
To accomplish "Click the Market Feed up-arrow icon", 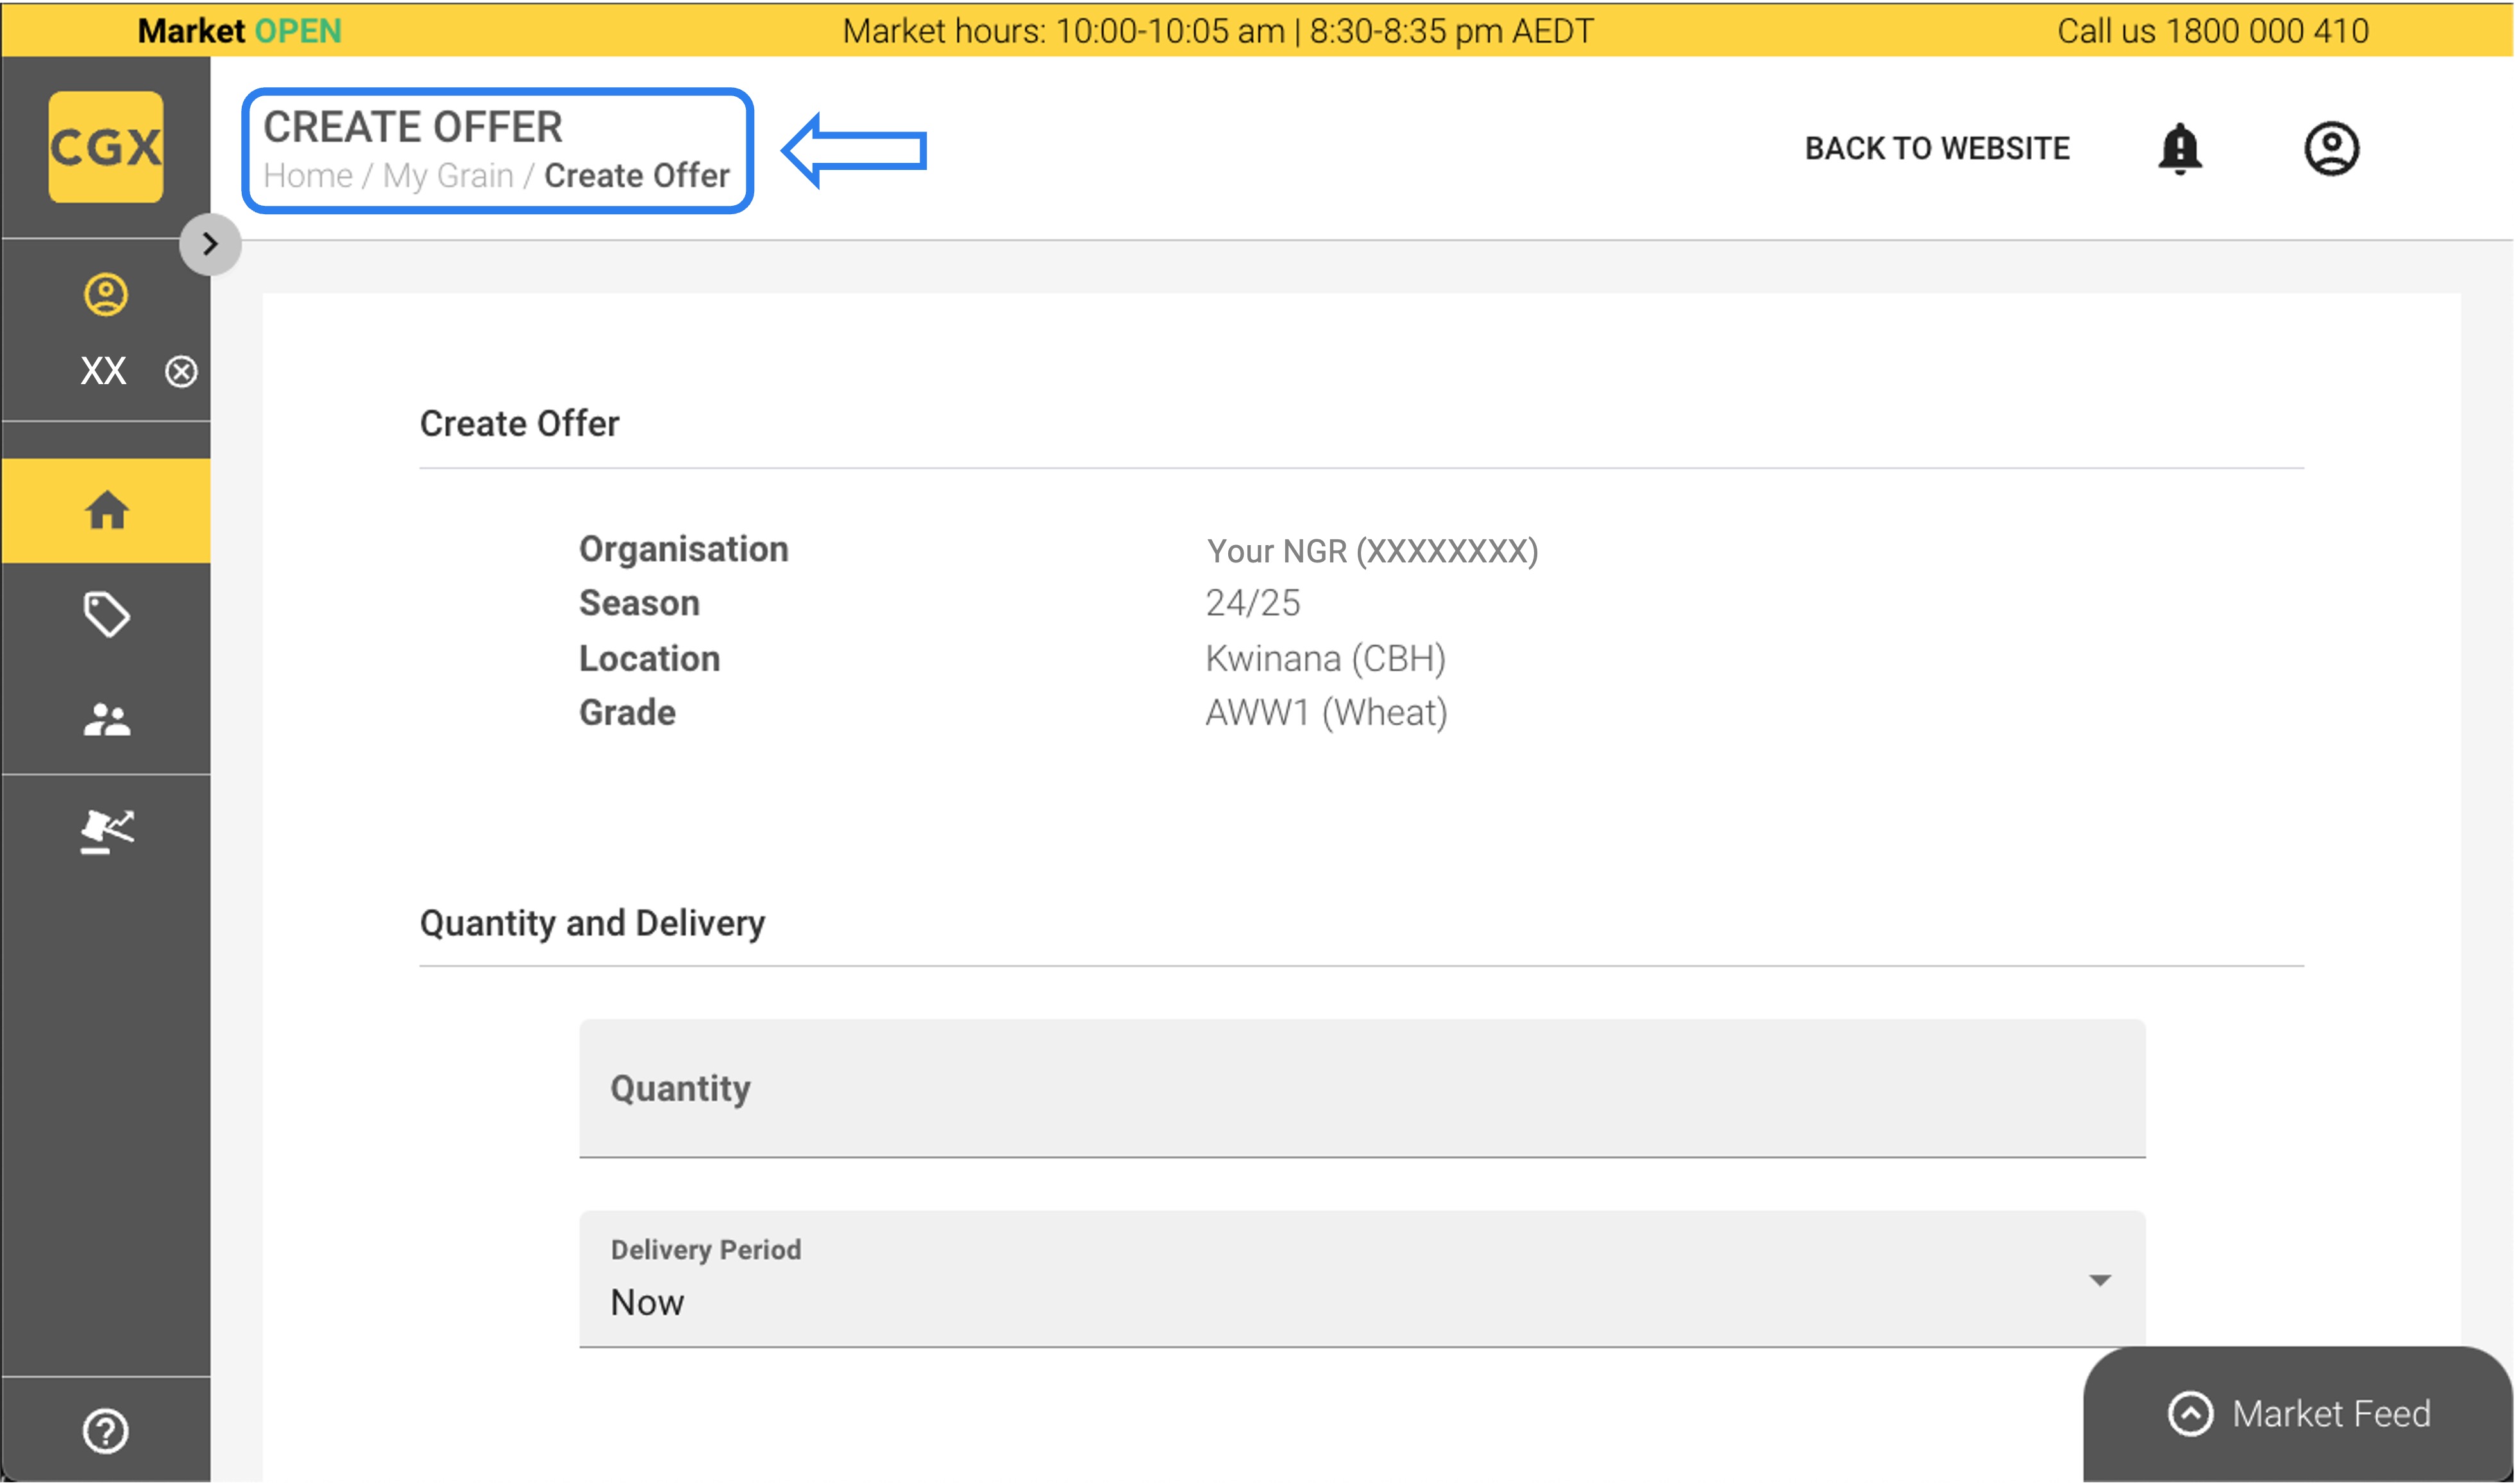I will tap(2190, 1414).
